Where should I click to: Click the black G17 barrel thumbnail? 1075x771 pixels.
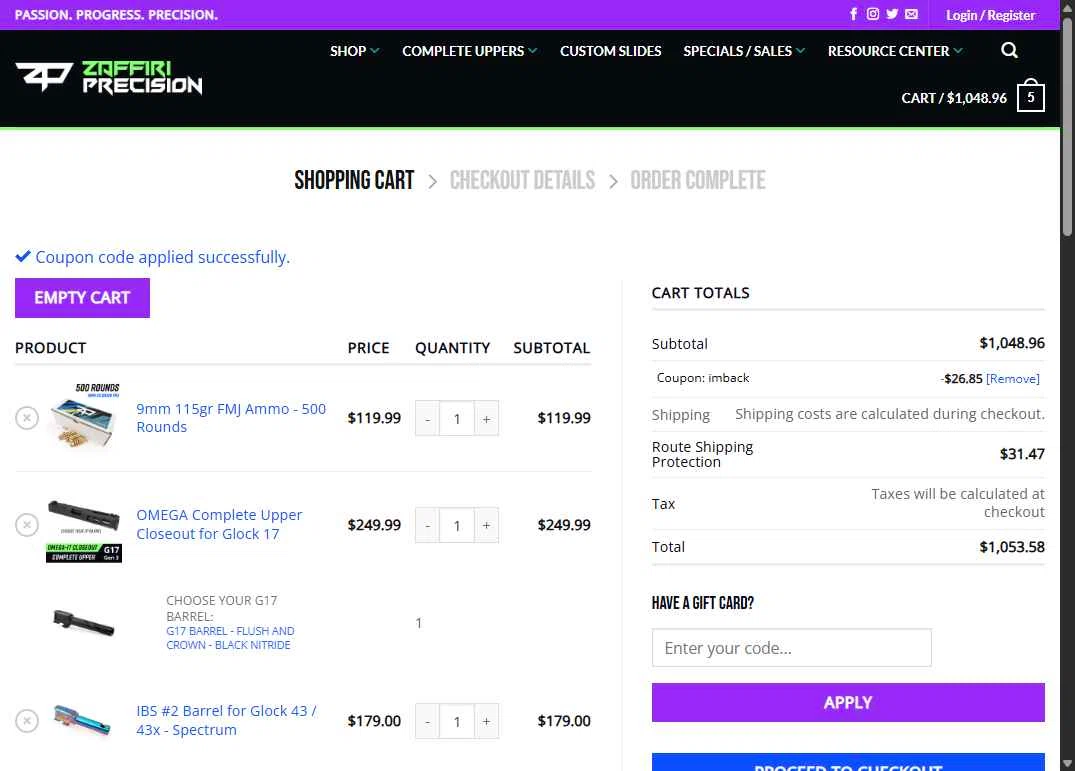pos(83,623)
